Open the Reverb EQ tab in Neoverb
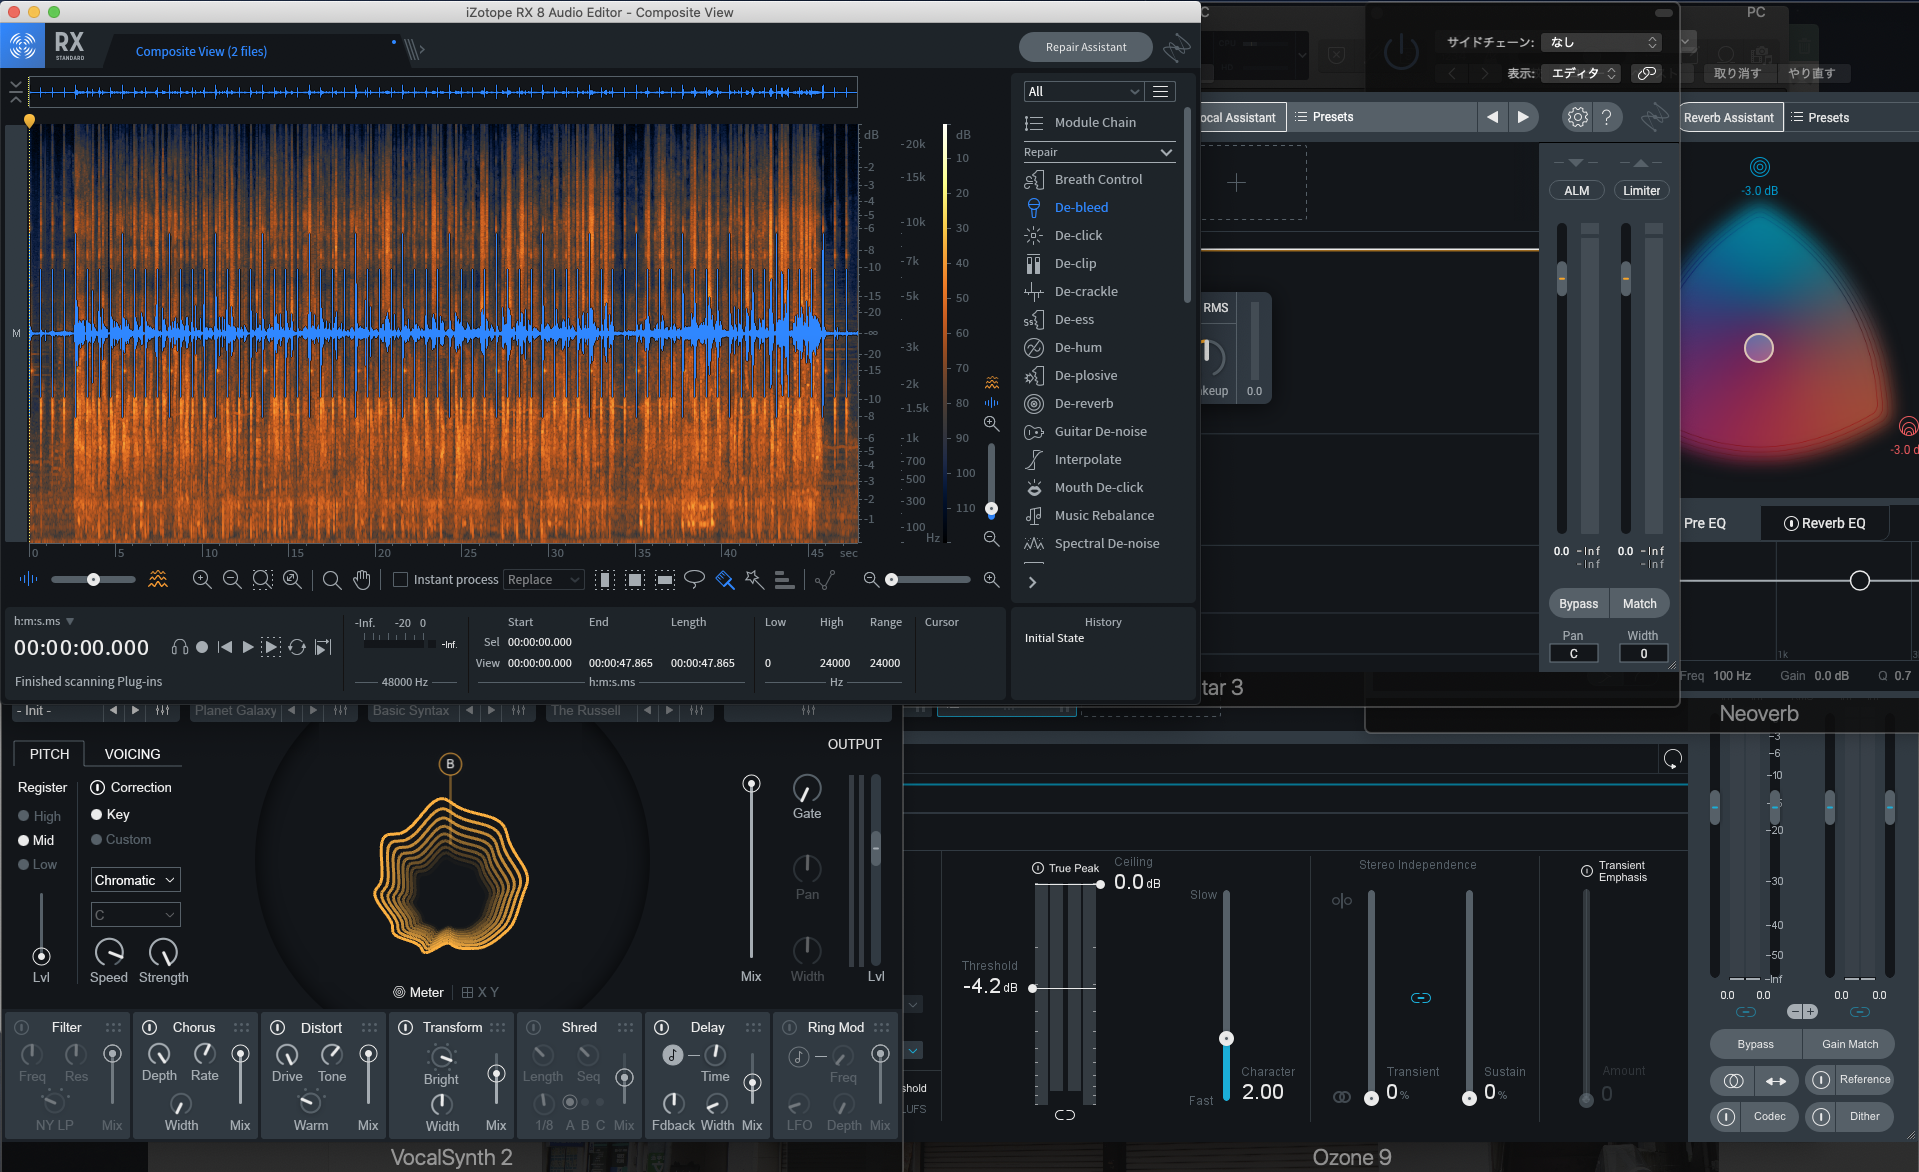1919x1172 pixels. click(x=1825, y=523)
